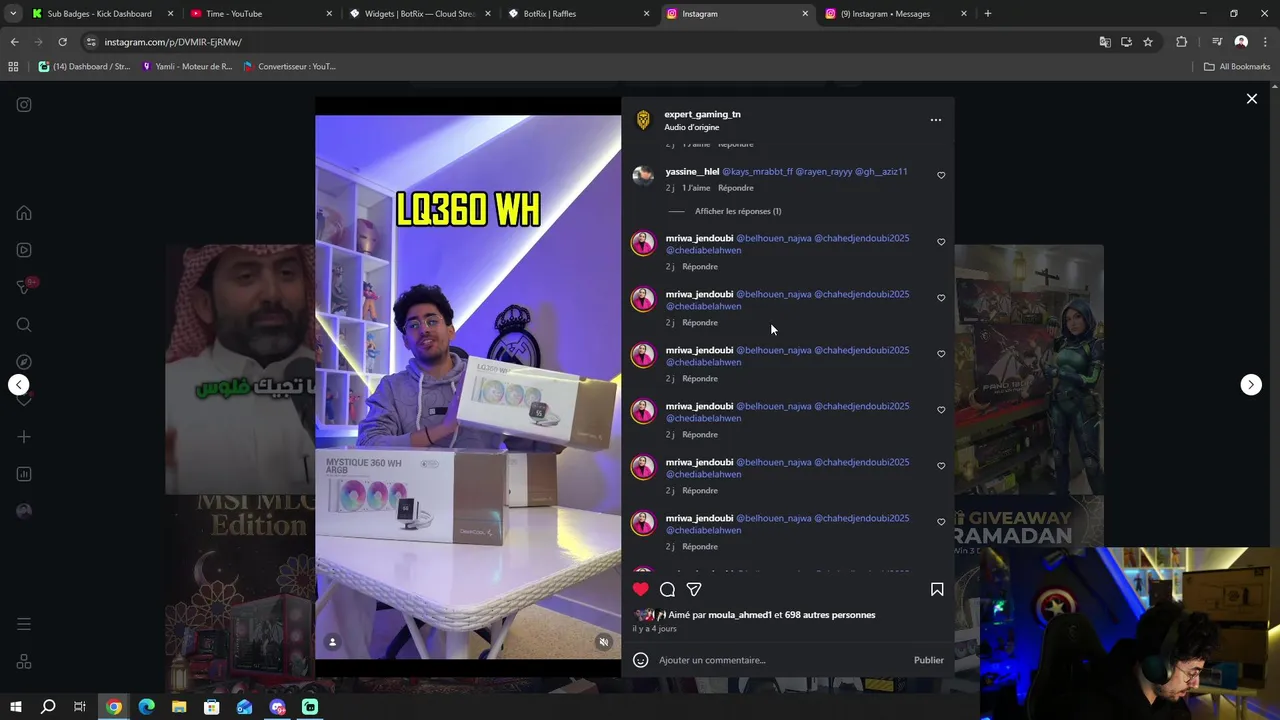Open the Chrome profile avatar
The width and height of the screenshot is (1280, 720).
click(x=1241, y=42)
